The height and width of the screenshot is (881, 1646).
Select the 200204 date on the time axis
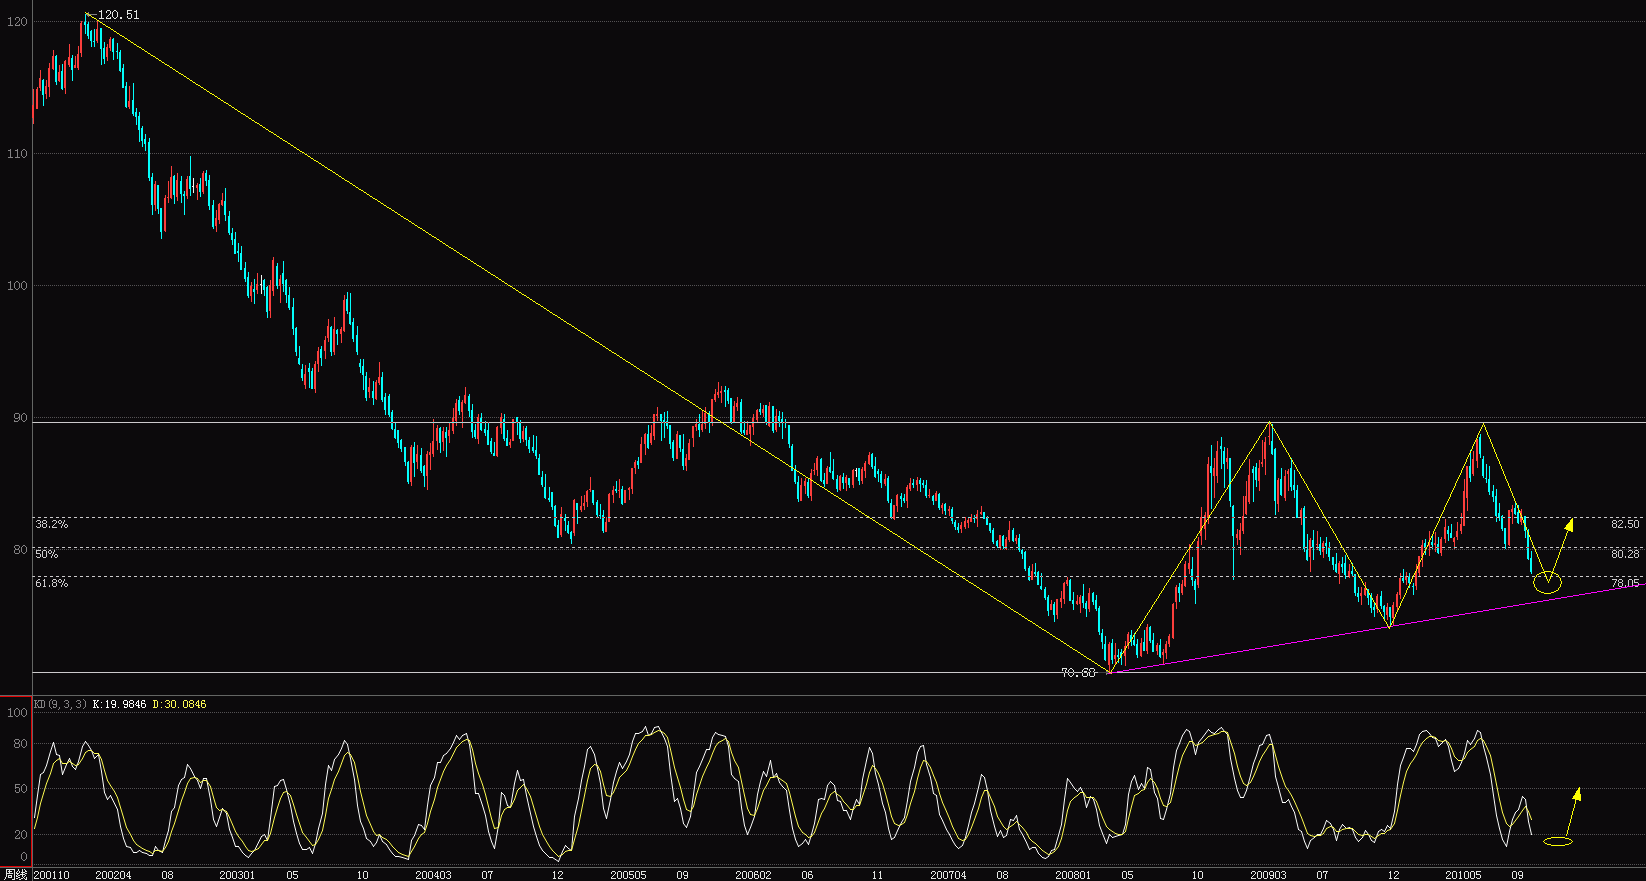(113, 875)
